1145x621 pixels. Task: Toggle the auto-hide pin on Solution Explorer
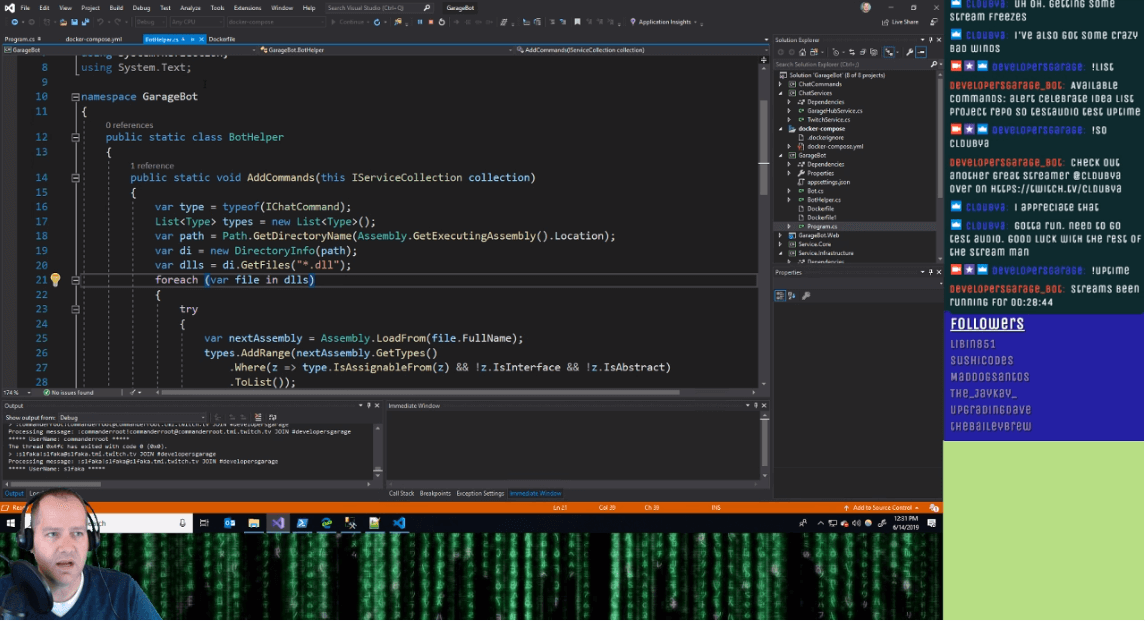pyautogui.click(x=930, y=39)
